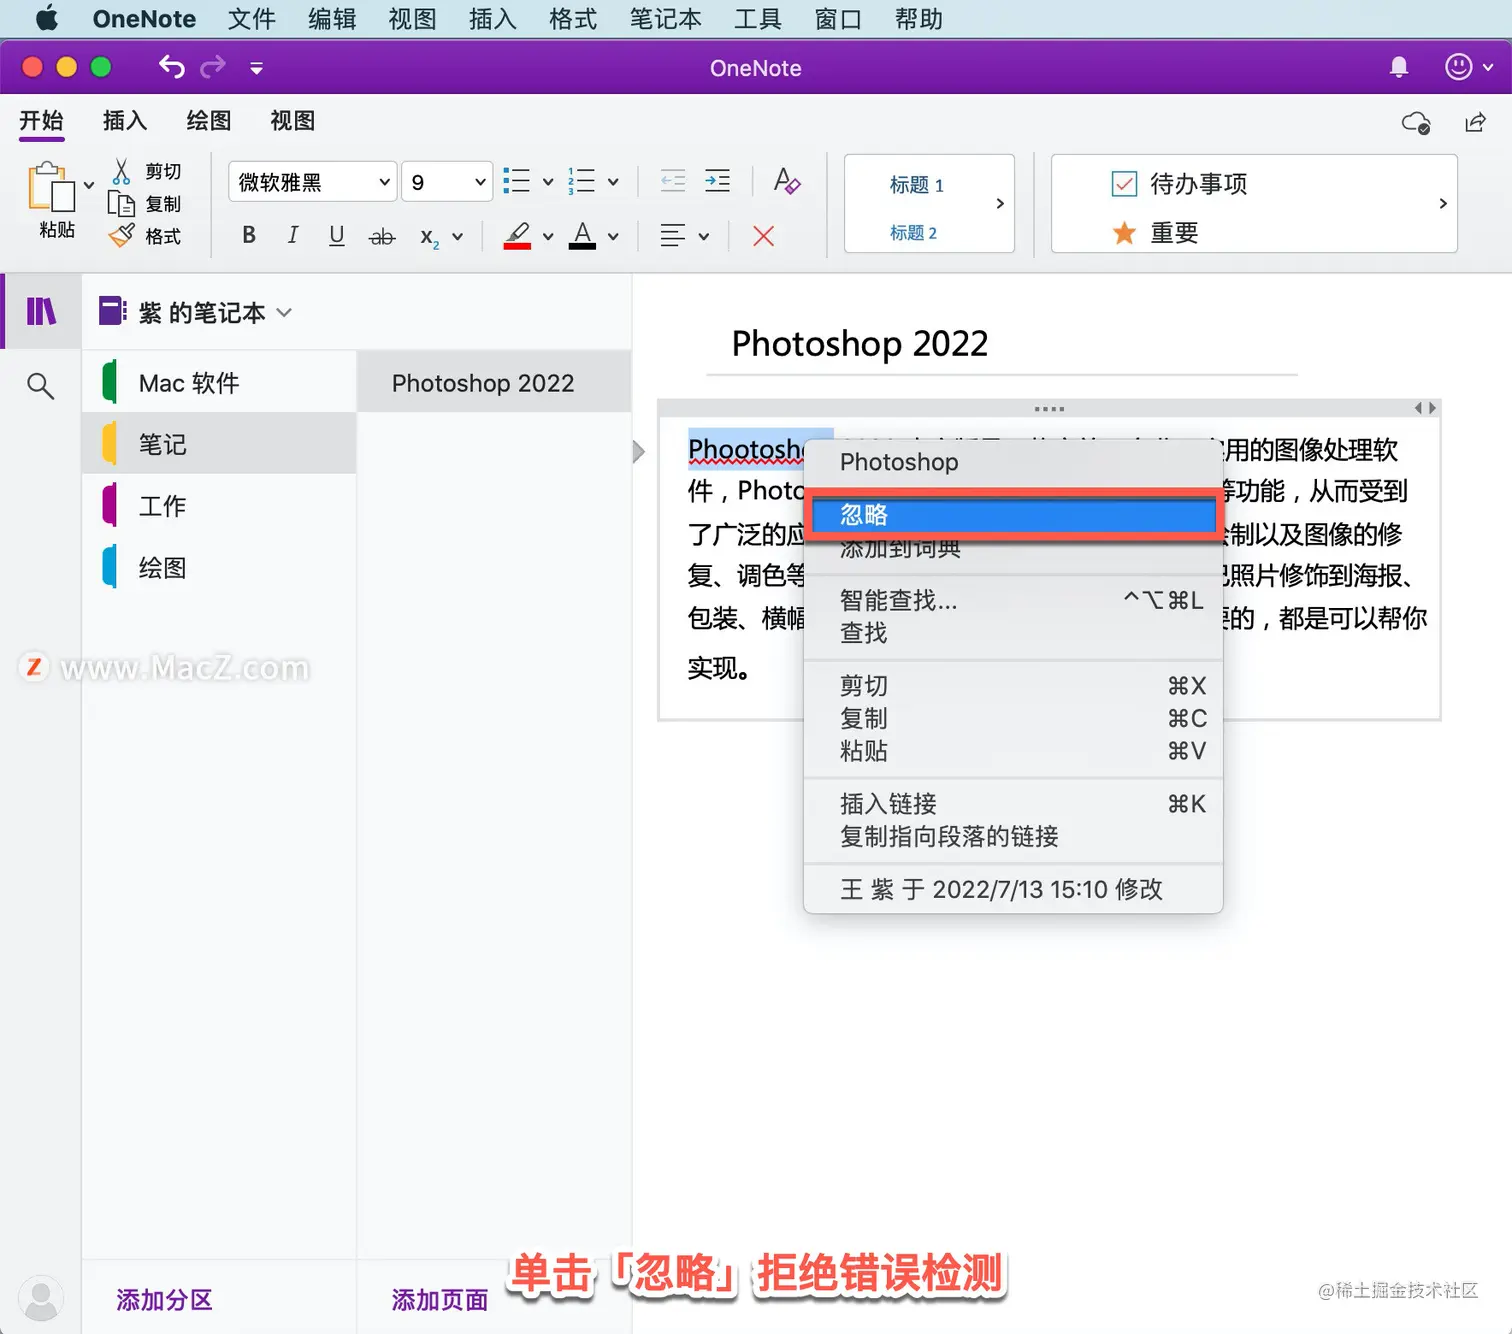Switch to the 插入 ribbon tab

coord(125,121)
